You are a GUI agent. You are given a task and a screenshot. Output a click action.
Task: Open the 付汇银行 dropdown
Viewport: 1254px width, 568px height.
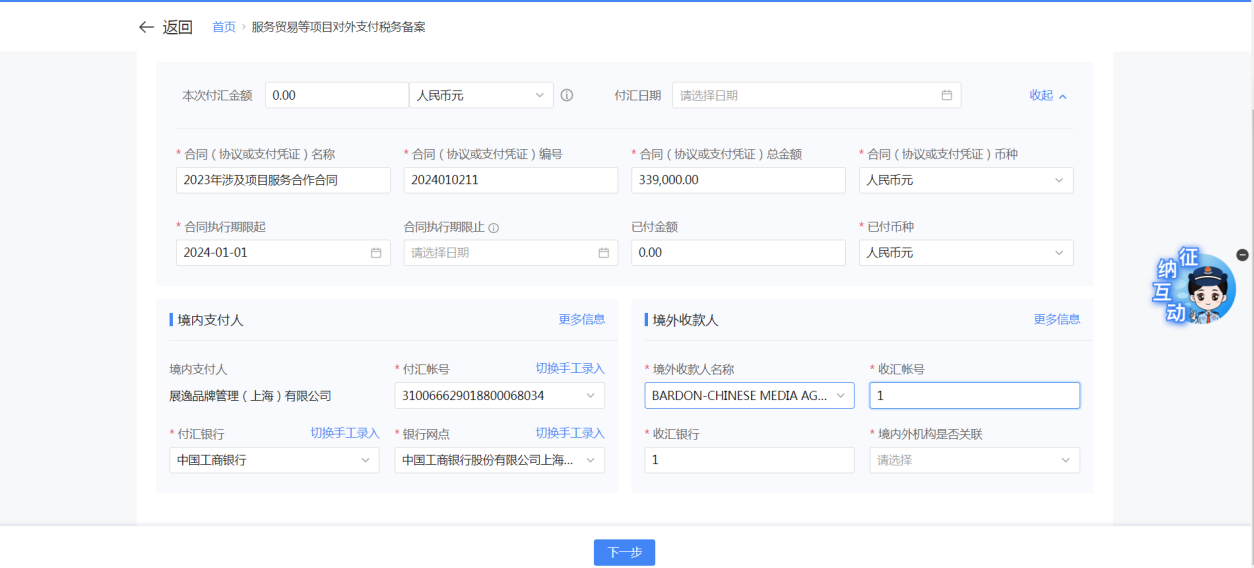click(x=274, y=460)
